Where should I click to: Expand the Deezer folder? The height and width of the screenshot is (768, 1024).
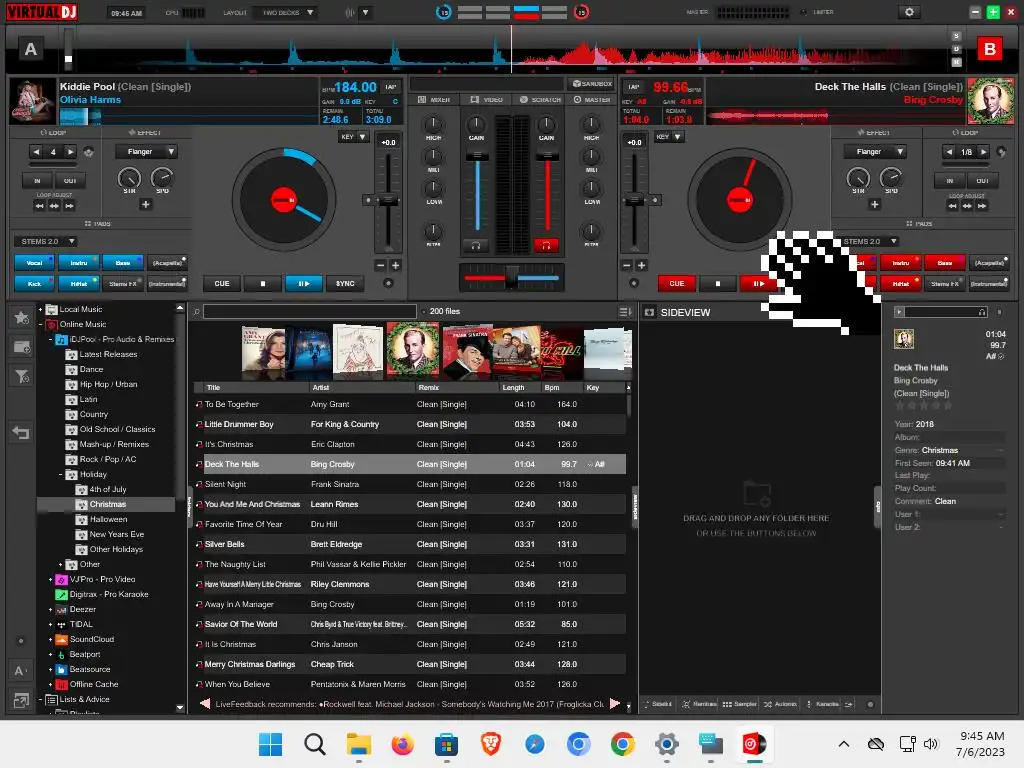[50, 610]
